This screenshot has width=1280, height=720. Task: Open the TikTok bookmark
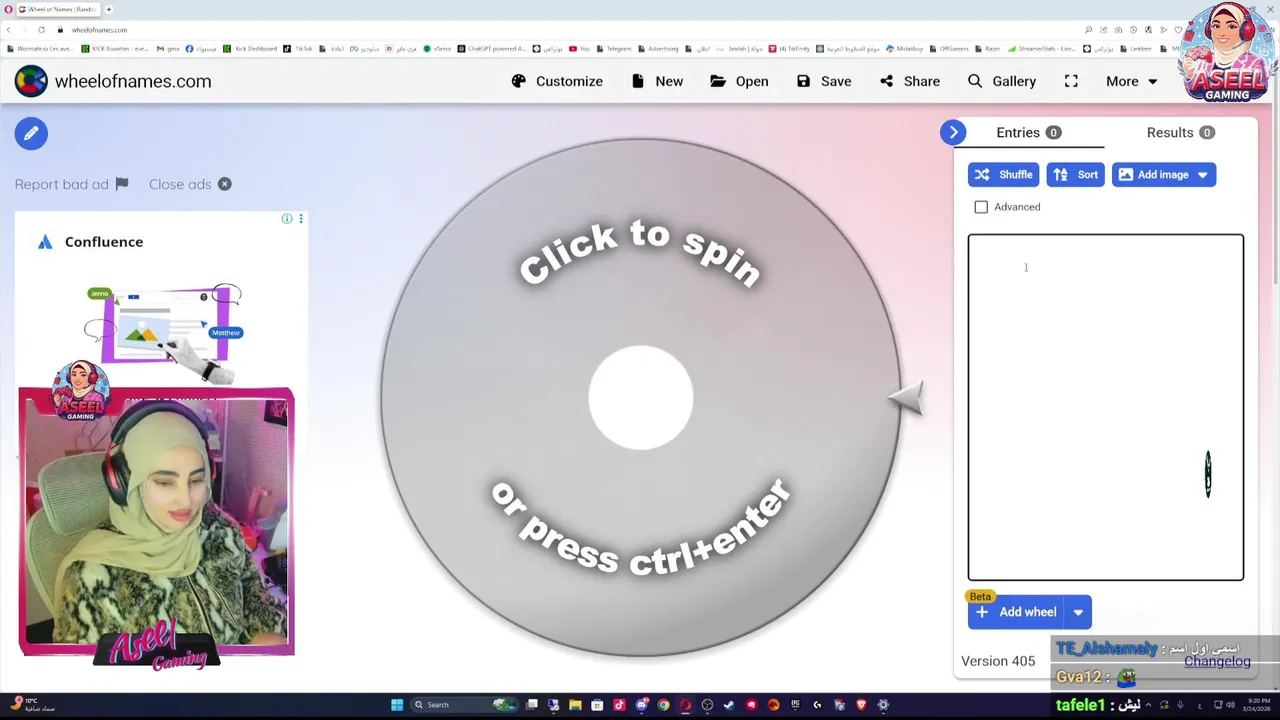pos(298,48)
